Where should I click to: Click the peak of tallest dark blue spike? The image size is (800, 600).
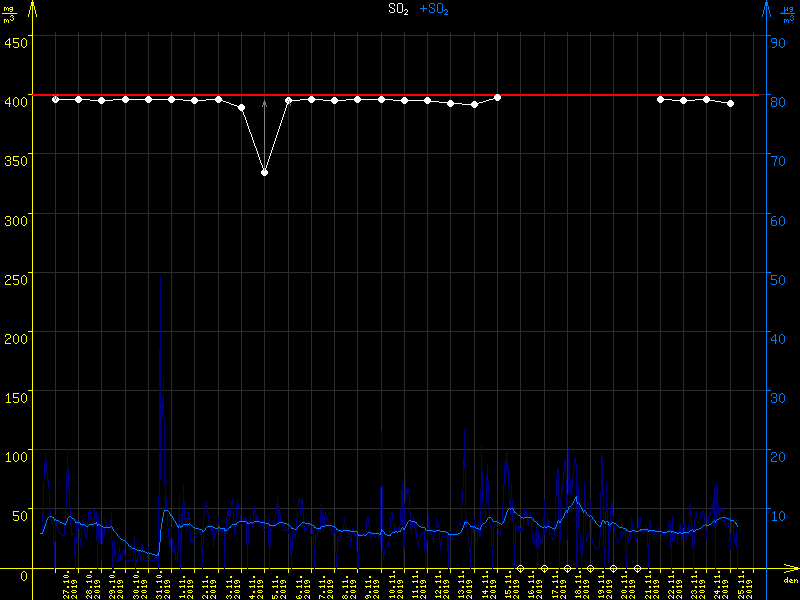(160, 277)
